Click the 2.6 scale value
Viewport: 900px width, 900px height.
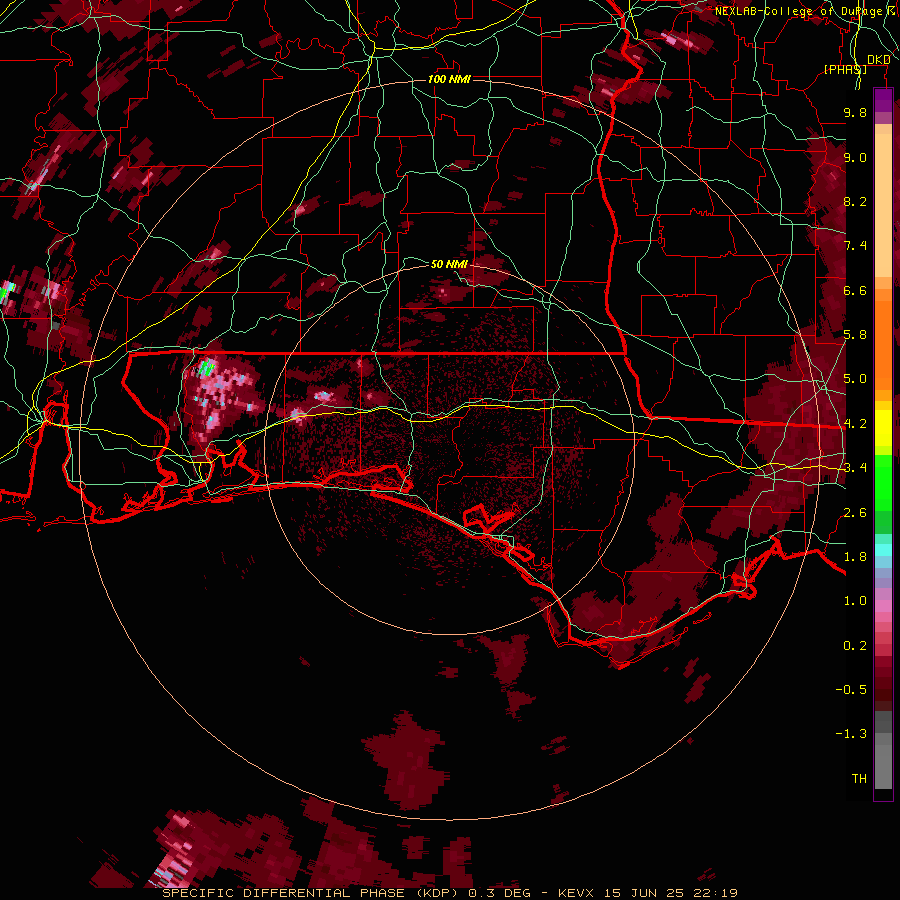coord(855,513)
